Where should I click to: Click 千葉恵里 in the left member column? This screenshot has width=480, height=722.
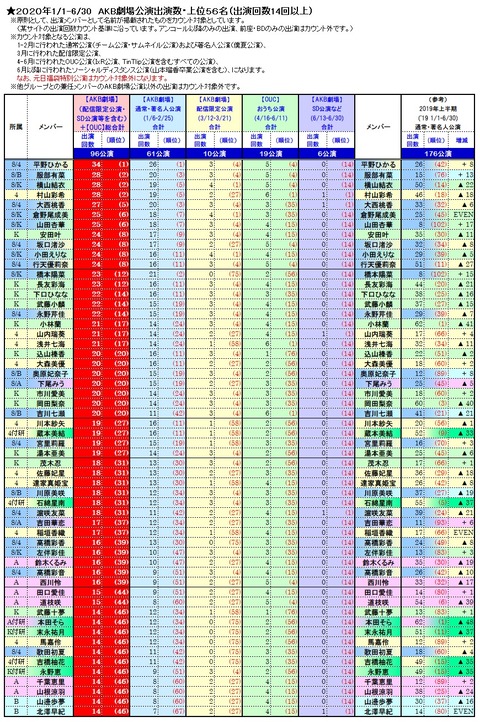50,682
